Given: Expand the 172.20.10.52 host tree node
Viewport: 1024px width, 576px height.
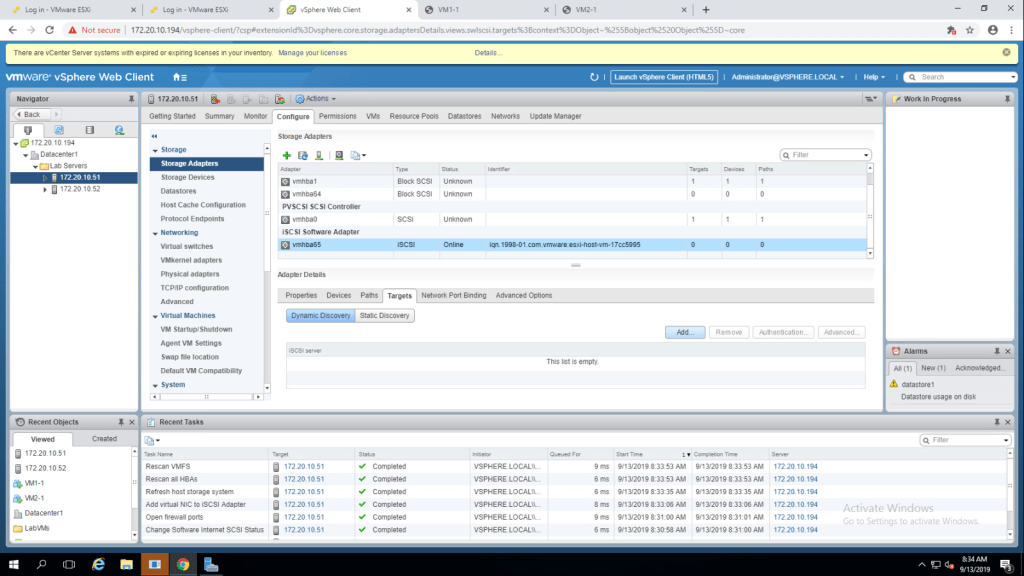Looking at the screenshot, I should point(45,189).
